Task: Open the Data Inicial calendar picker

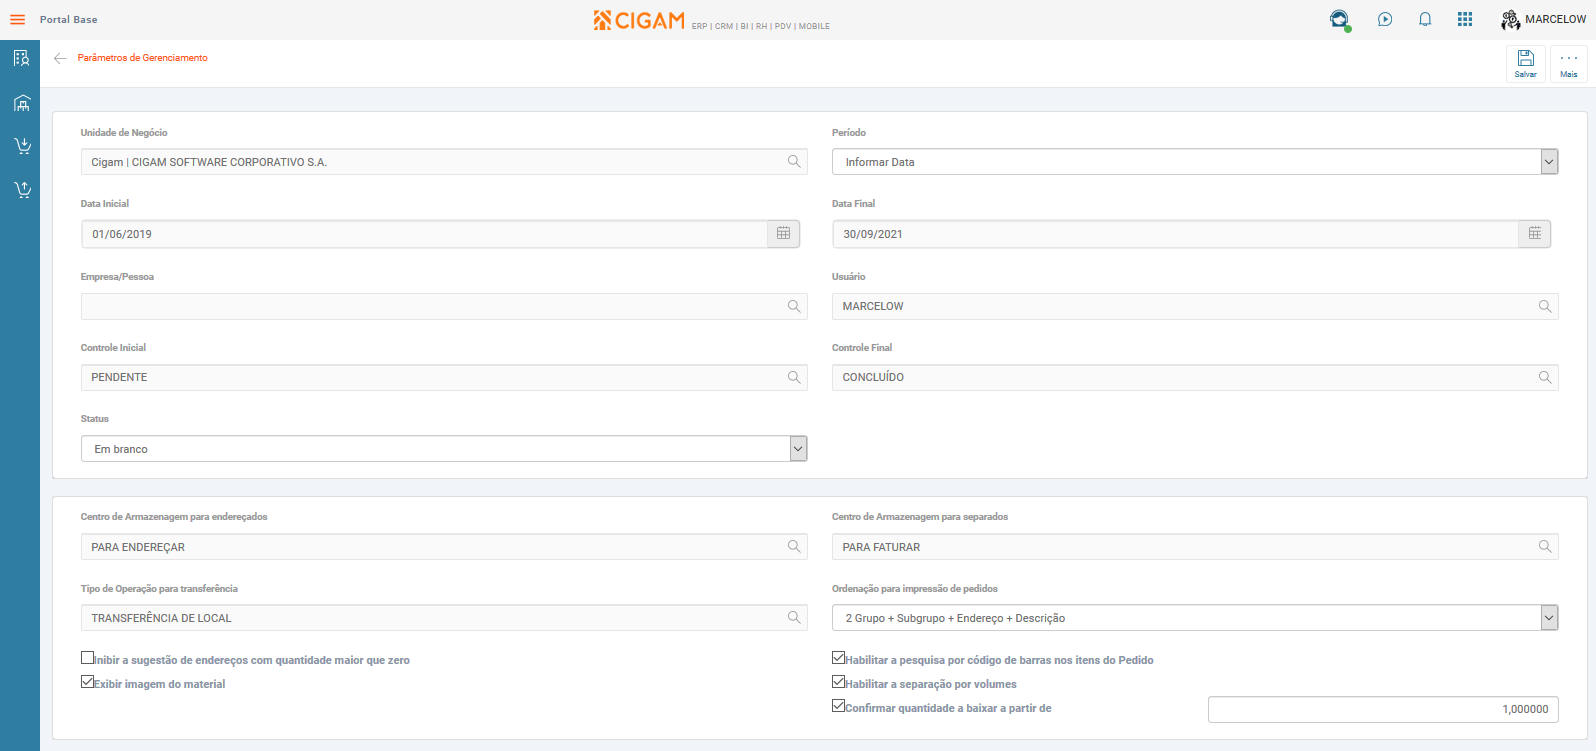Action: point(783,234)
